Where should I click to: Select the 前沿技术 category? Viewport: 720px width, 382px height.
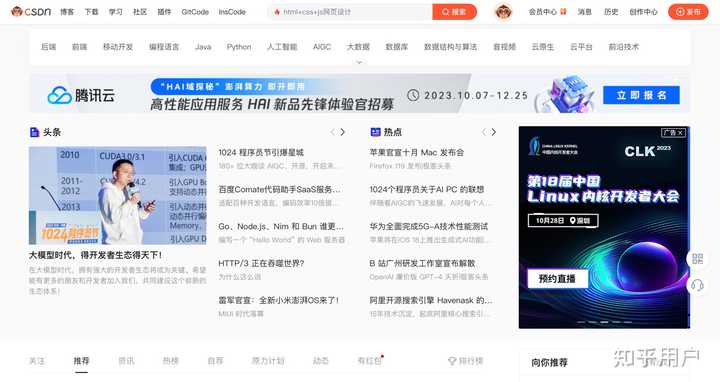click(624, 47)
